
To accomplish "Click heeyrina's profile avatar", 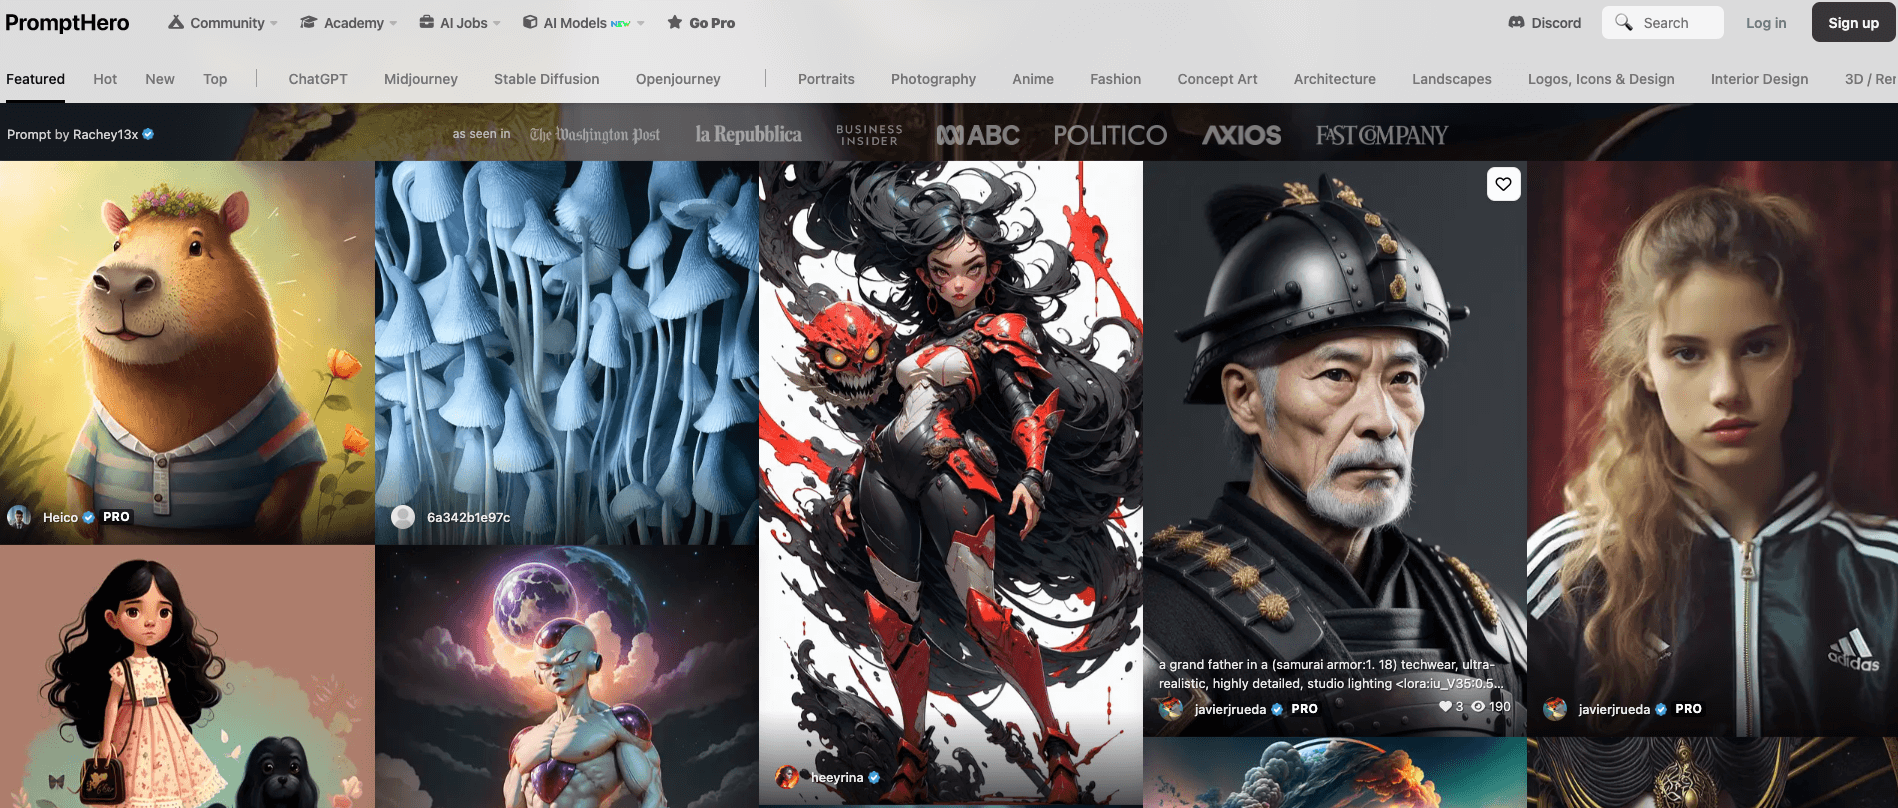I will click(787, 777).
